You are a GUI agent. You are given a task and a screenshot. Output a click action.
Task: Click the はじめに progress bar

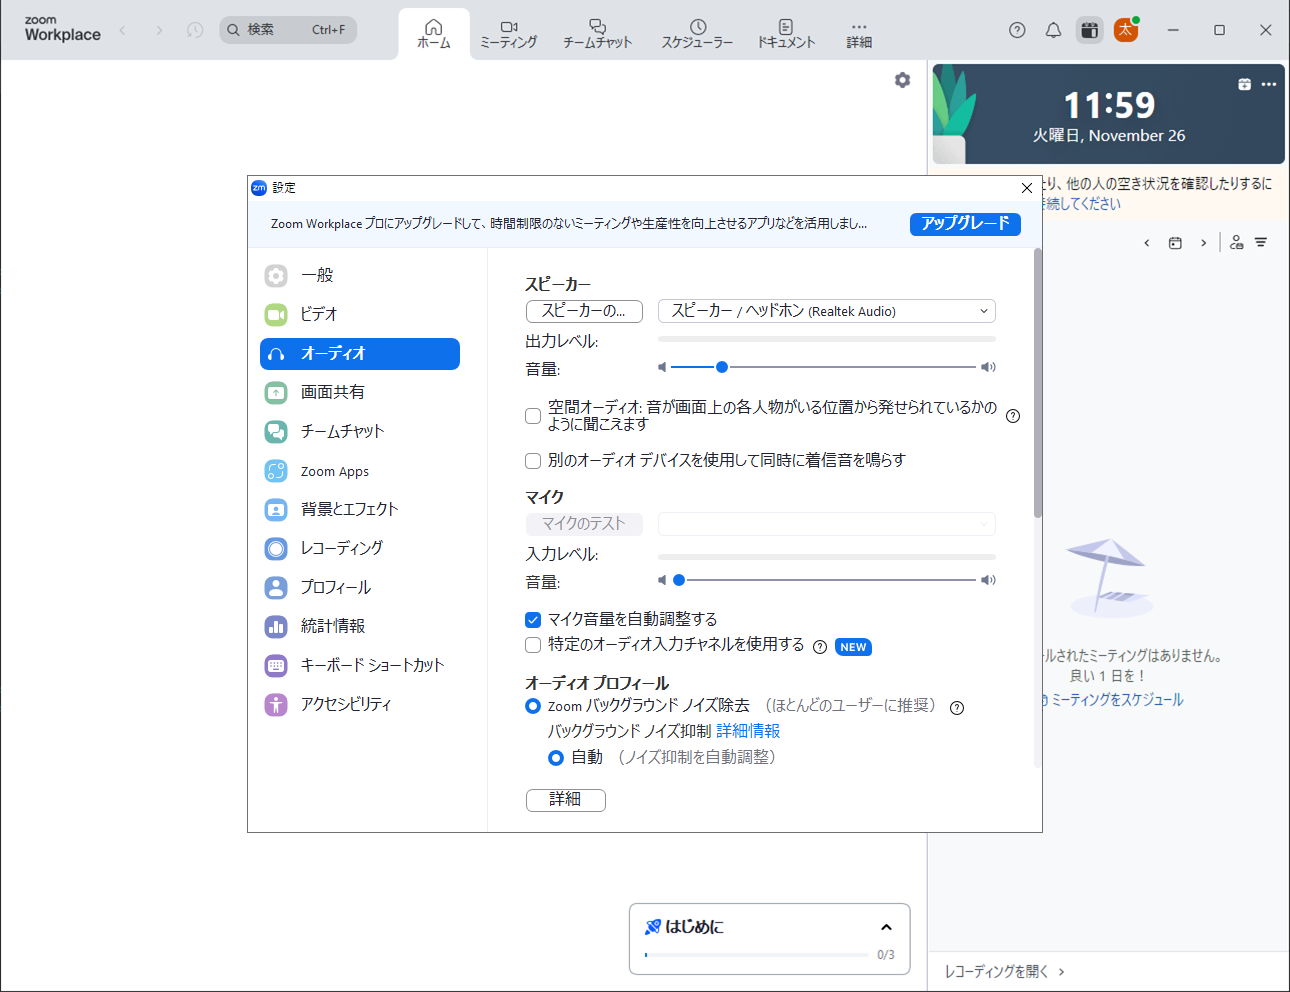[x=756, y=955]
